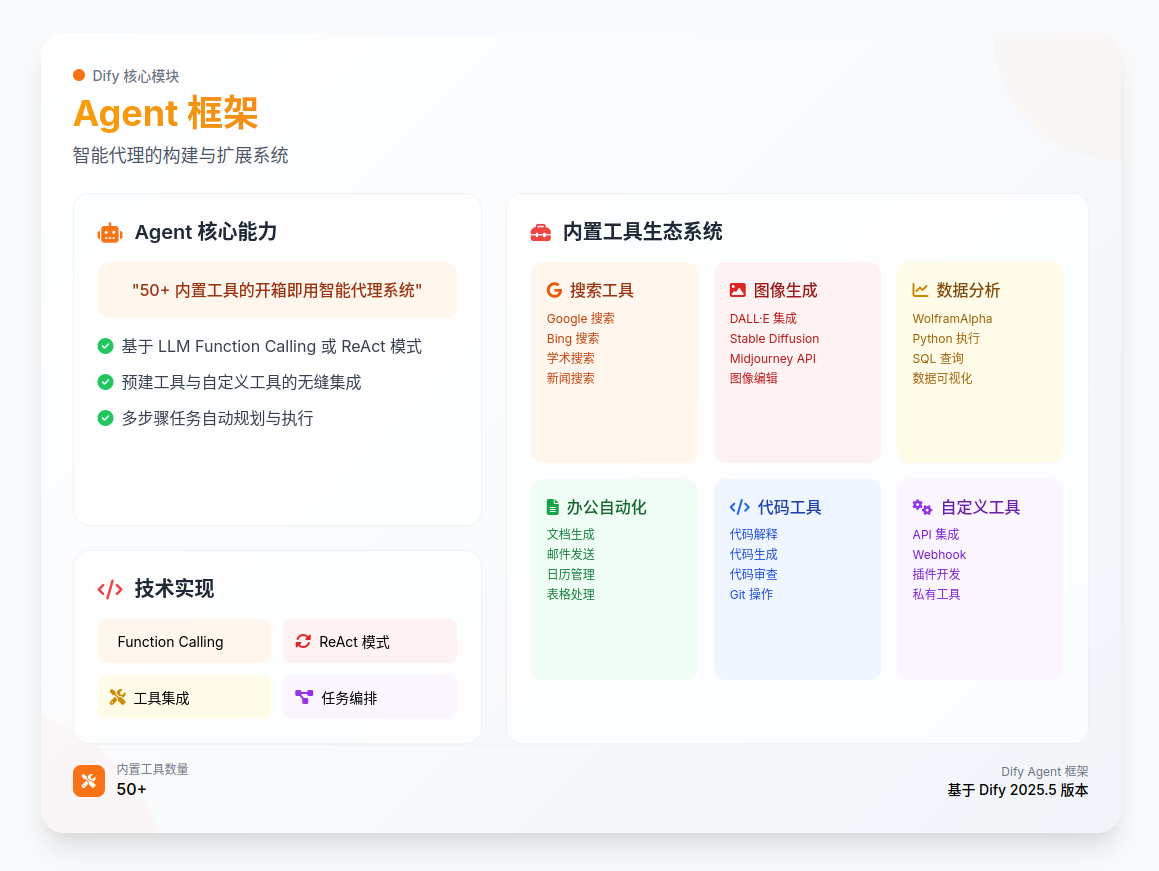Click the line chart icon on 数据分析 card
This screenshot has width=1159, height=871.
tap(920, 290)
